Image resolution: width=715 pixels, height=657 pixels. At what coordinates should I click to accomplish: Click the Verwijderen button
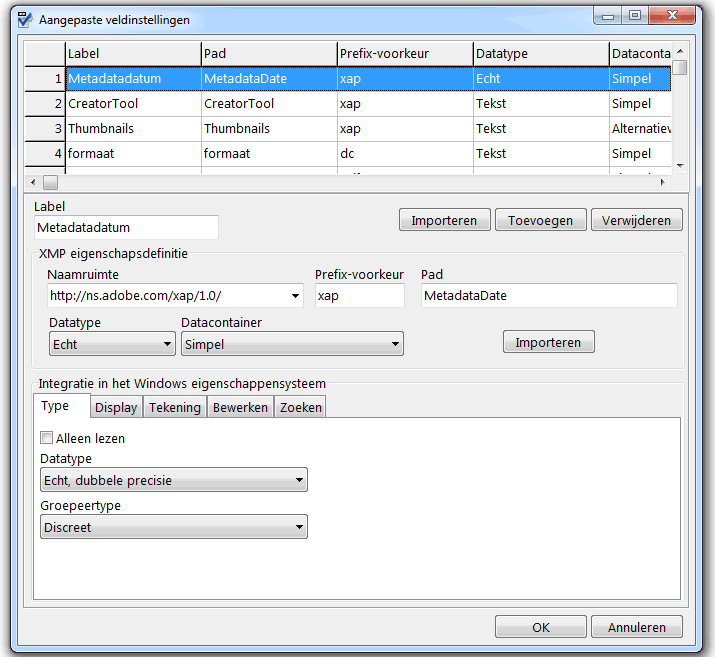[637, 220]
